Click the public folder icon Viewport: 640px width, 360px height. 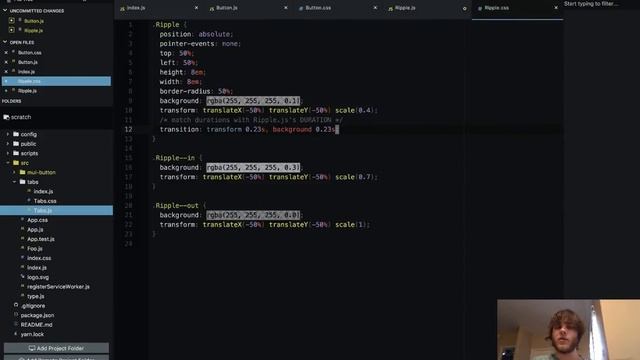click(x=16, y=144)
